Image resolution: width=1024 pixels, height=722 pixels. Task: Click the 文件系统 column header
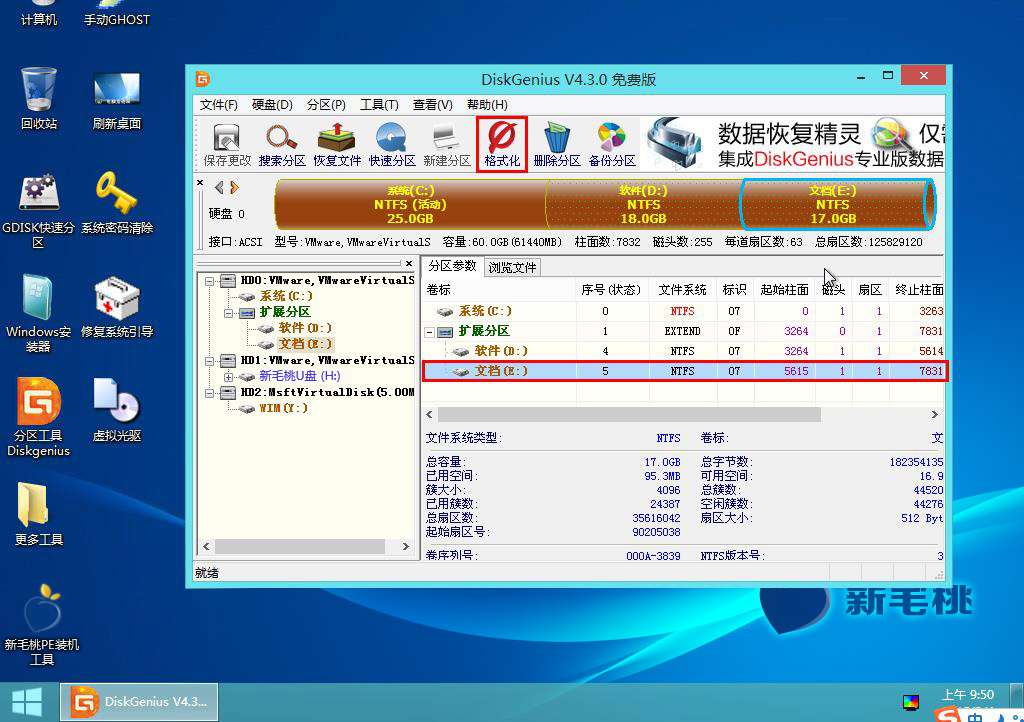click(682, 290)
